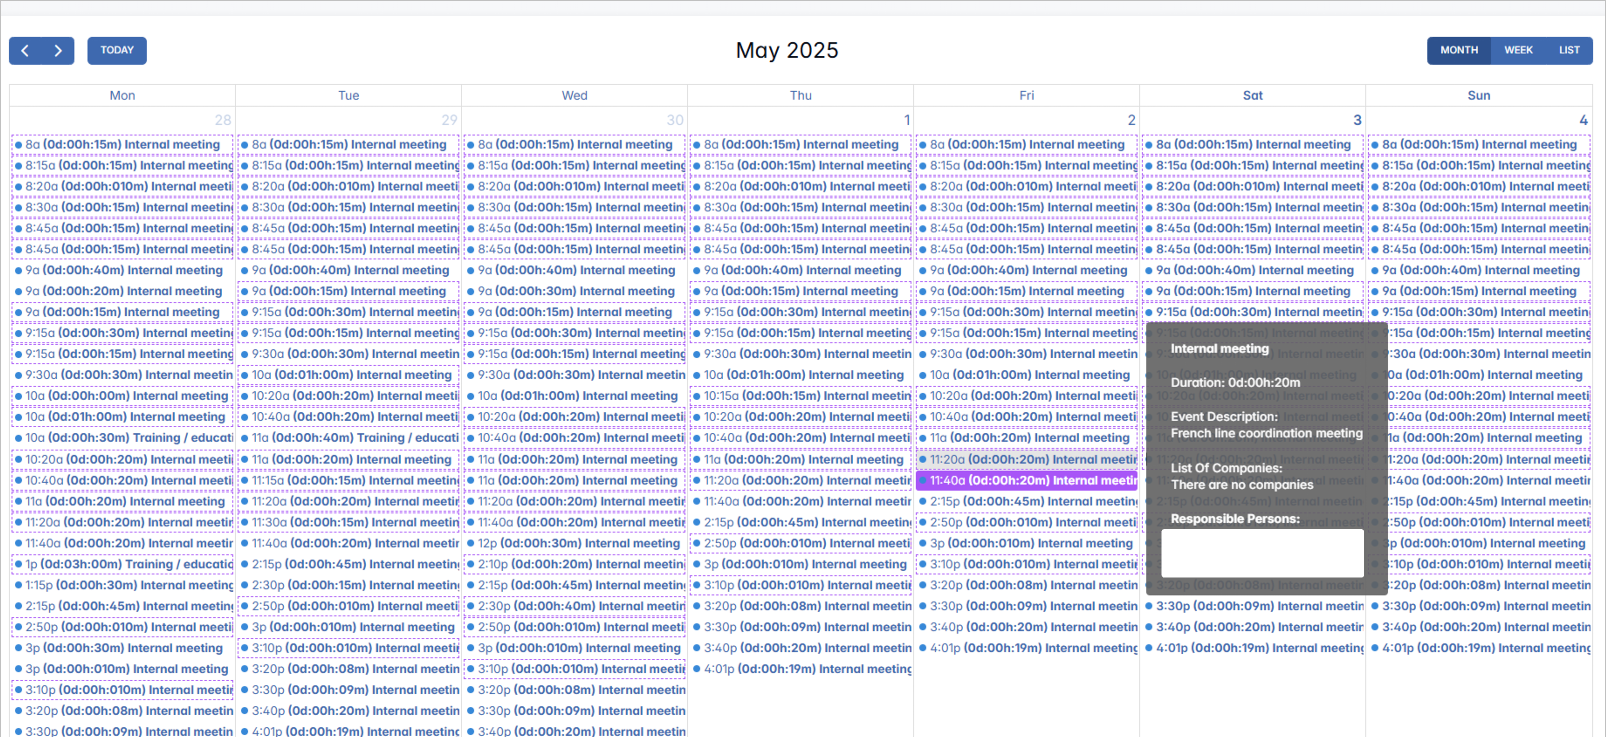Click the Sat column header
Viewport: 1606px width, 737px height.
coord(1252,96)
